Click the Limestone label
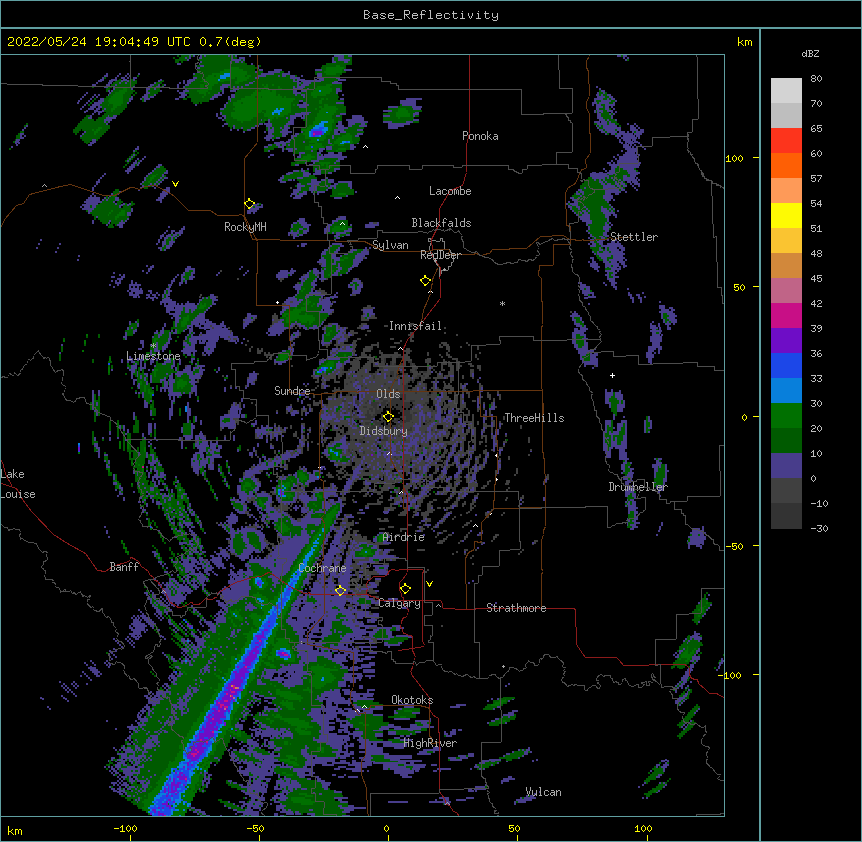 click(153, 356)
